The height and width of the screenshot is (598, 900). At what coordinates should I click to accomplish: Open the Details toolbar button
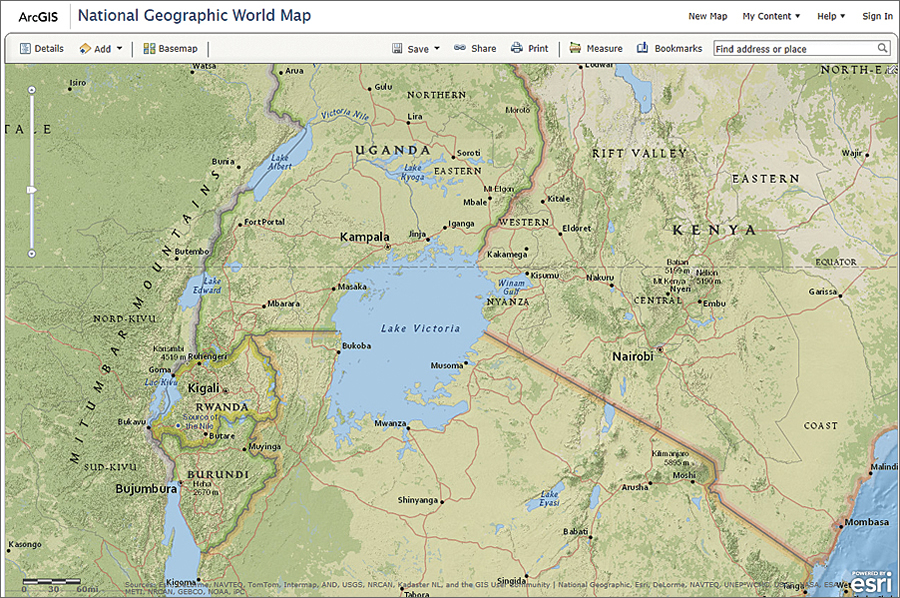tap(42, 49)
